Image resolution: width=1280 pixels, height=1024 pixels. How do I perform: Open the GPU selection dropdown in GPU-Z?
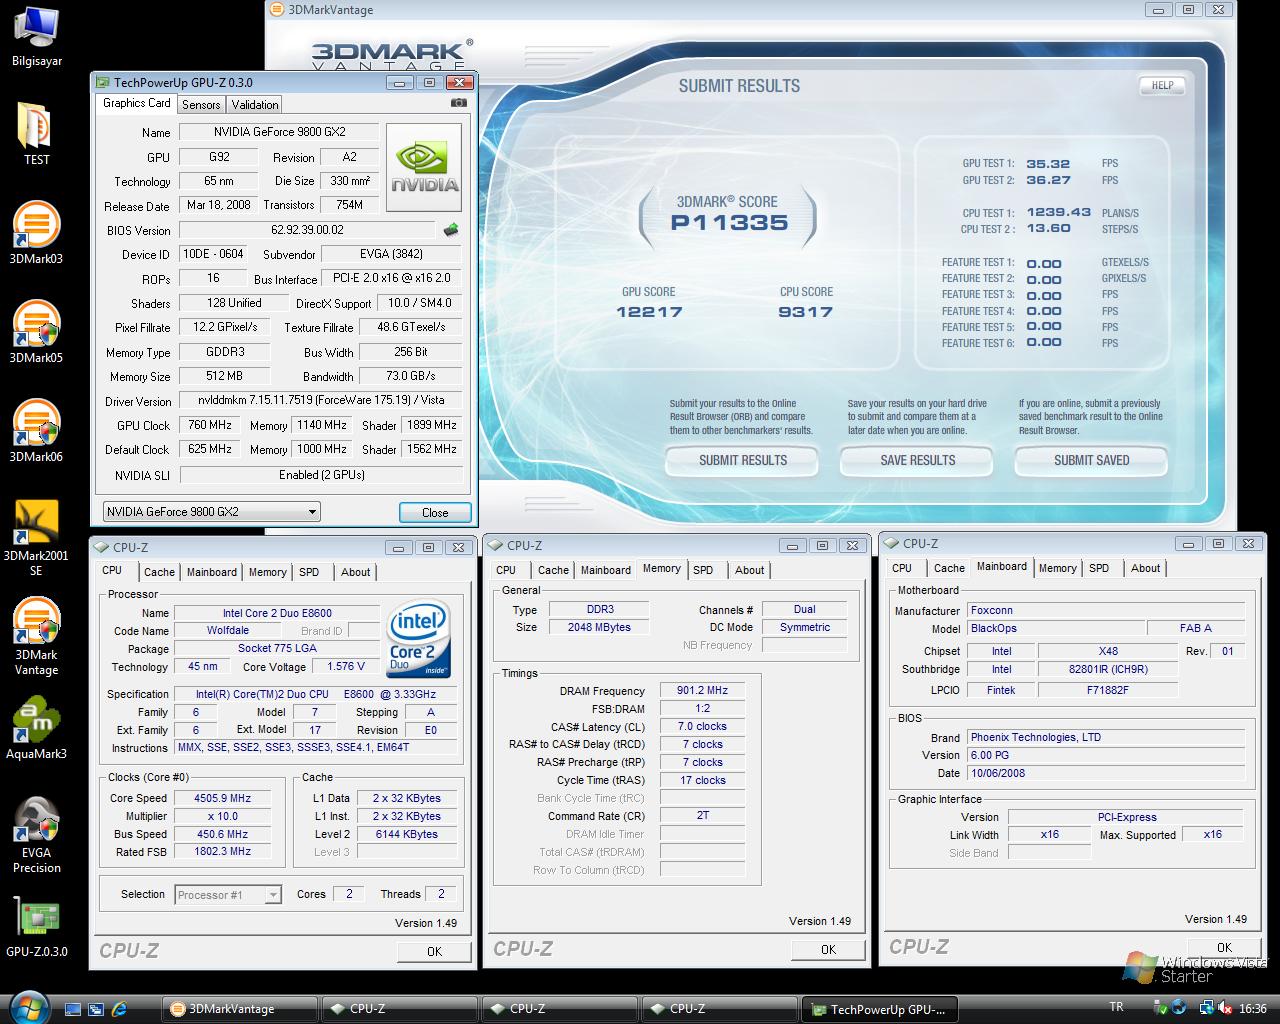[x=211, y=512]
